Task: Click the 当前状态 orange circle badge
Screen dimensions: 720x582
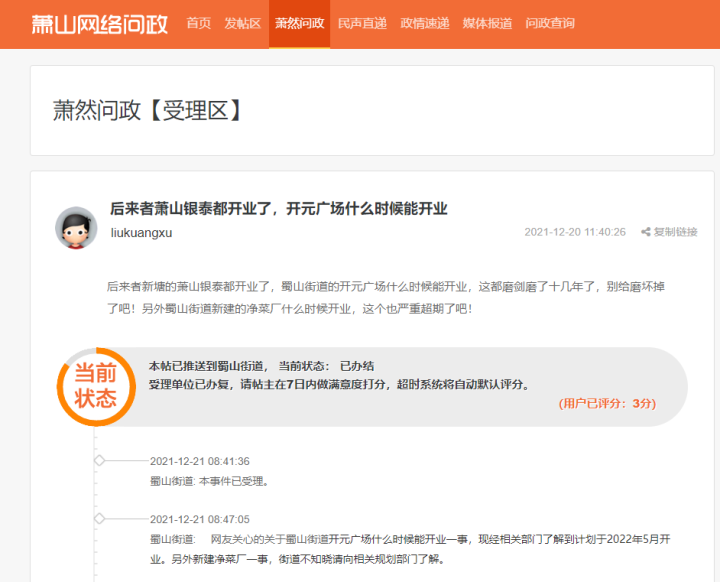Action: [96, 386]
